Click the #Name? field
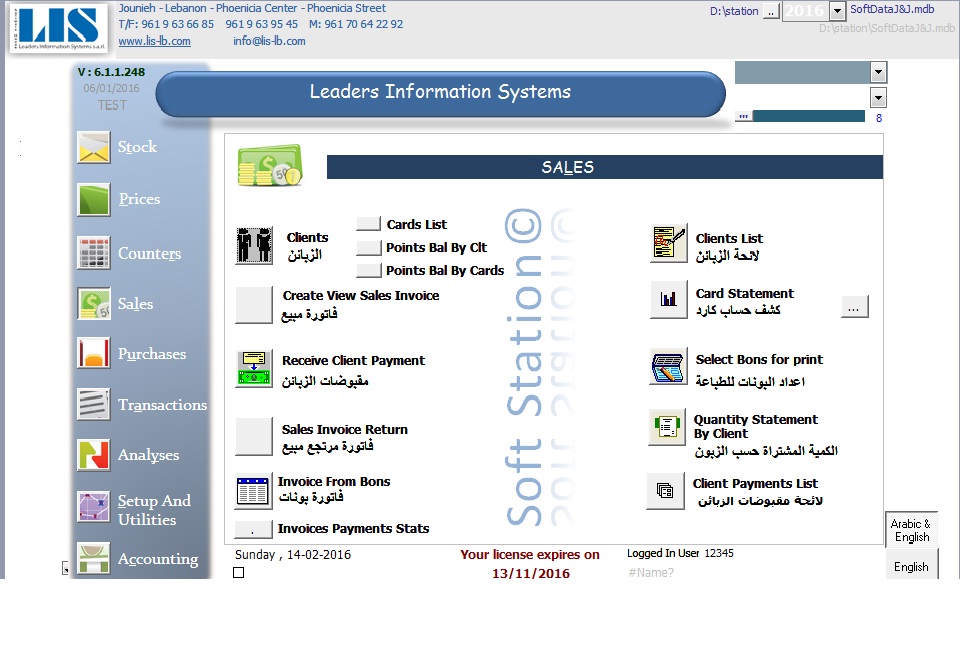The height and width of the screenshot is (648, 966). coord(651,573)
